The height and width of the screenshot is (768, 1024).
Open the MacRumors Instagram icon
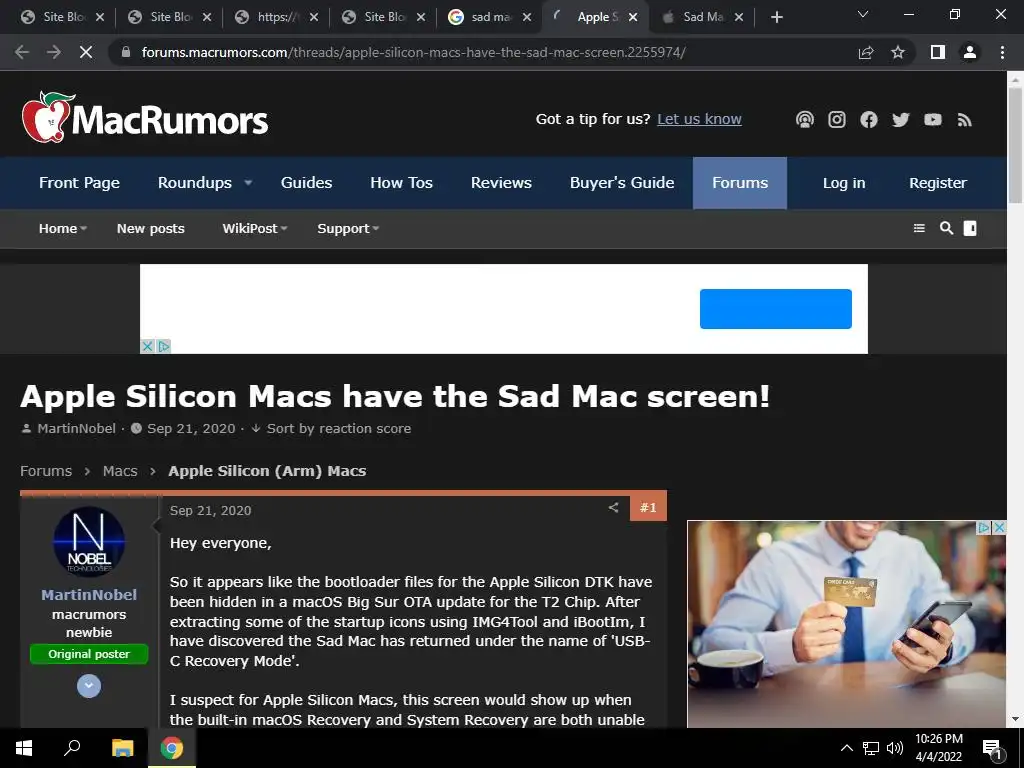tap(837, 120)
